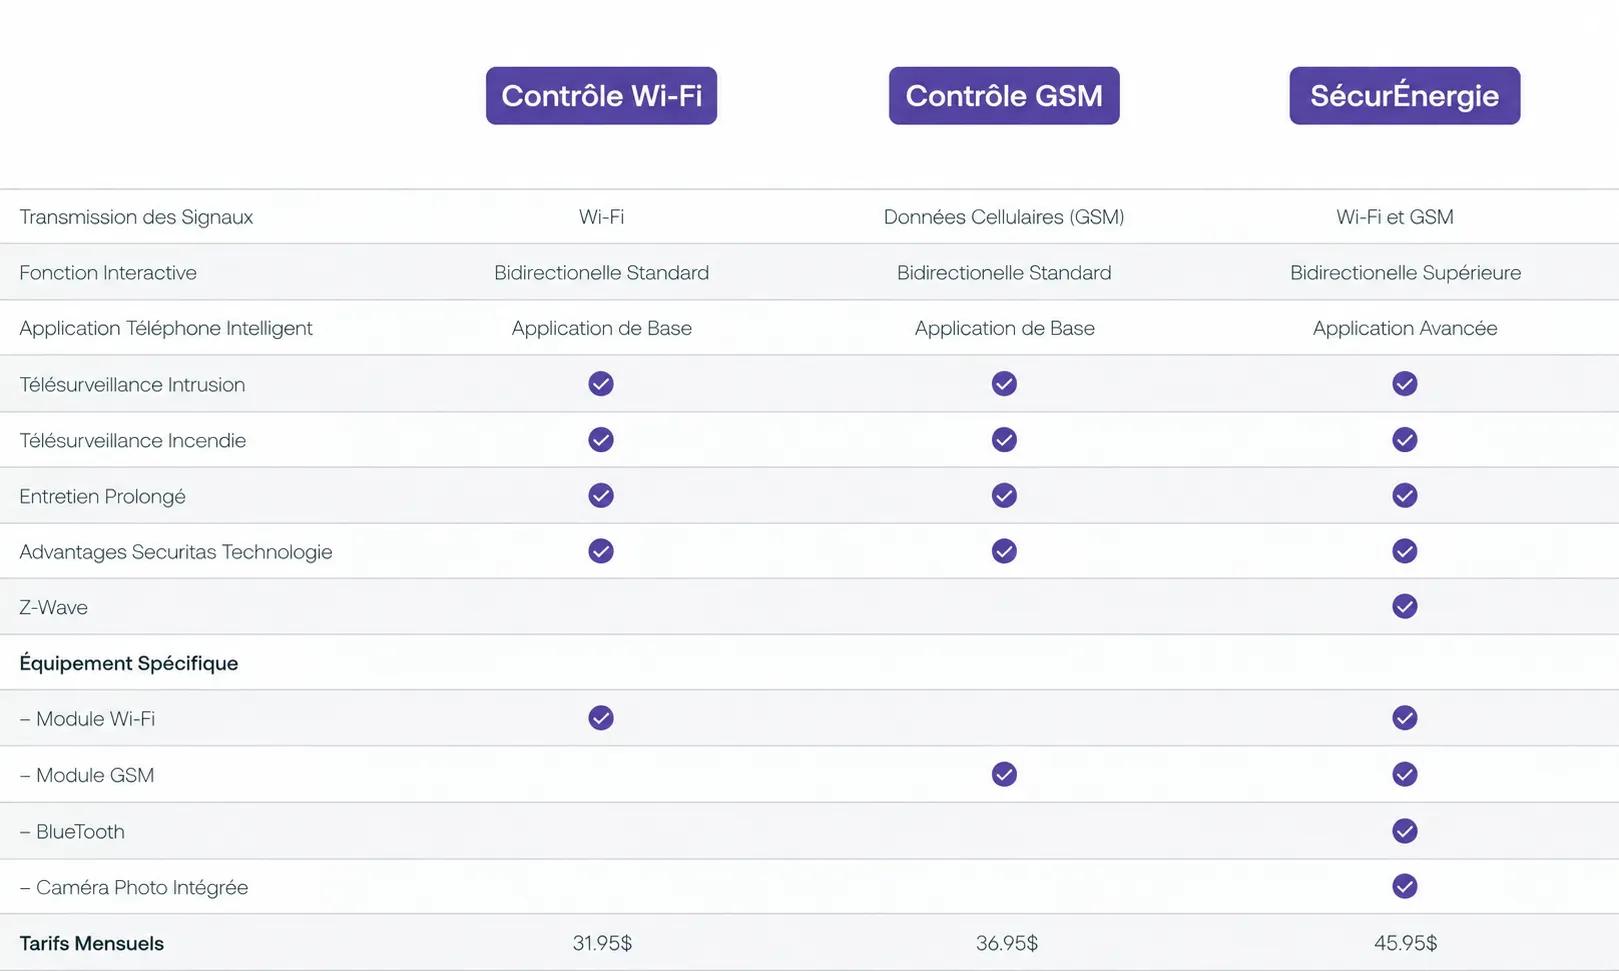Click Entretien Prolongé checkmark for SécurÉnergie
This screenshot has height=971, width=1619.
pyautogui.click(x=1405, y=496)
